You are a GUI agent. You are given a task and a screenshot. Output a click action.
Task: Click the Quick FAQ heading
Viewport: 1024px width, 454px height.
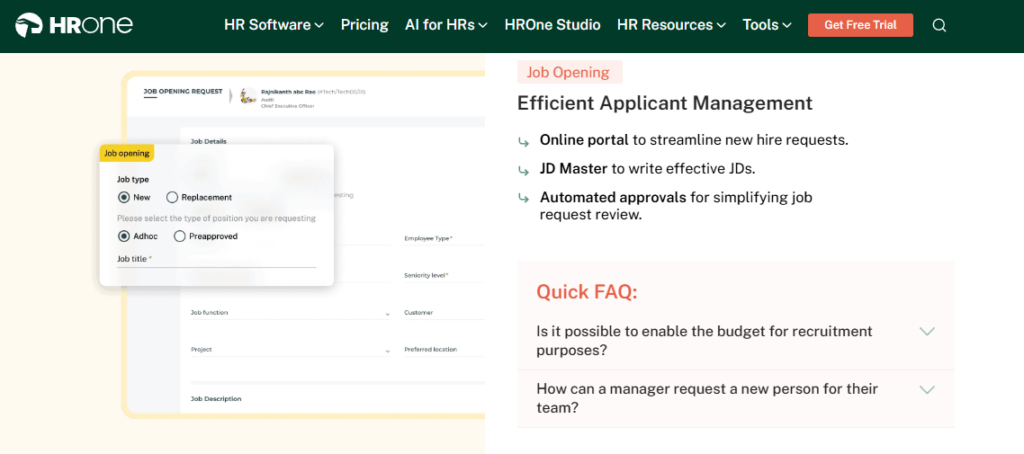tap(587, 292)
